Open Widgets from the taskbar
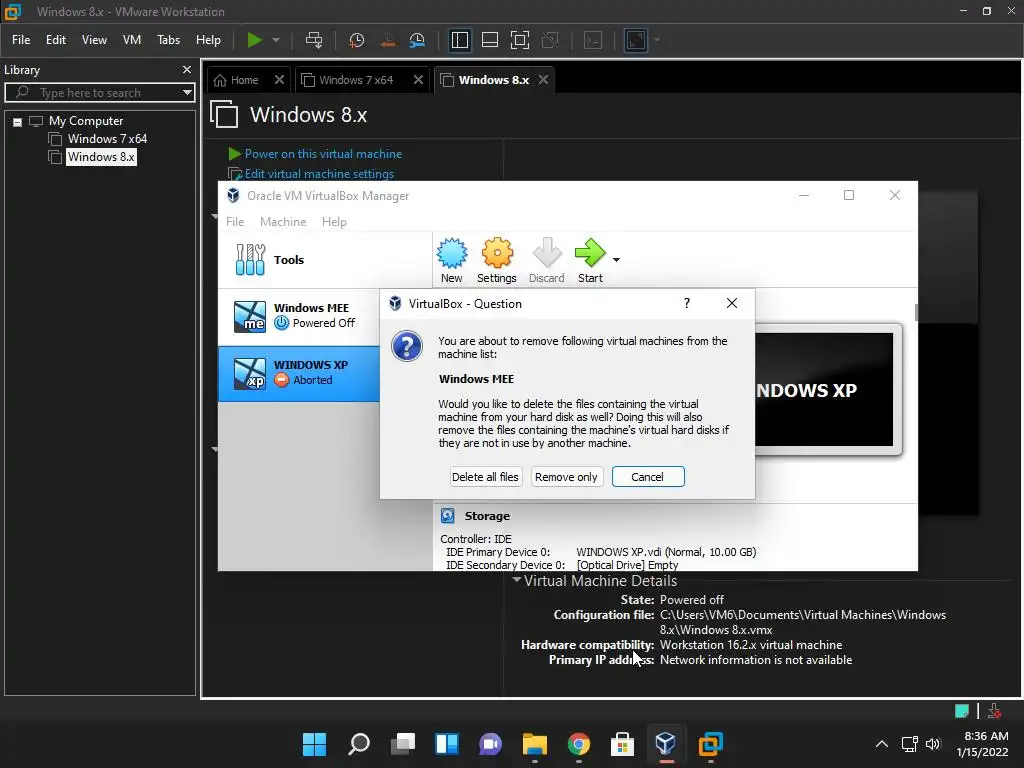Image resolution: width=1024 pixels, height=768 pixels. (447, 744)
